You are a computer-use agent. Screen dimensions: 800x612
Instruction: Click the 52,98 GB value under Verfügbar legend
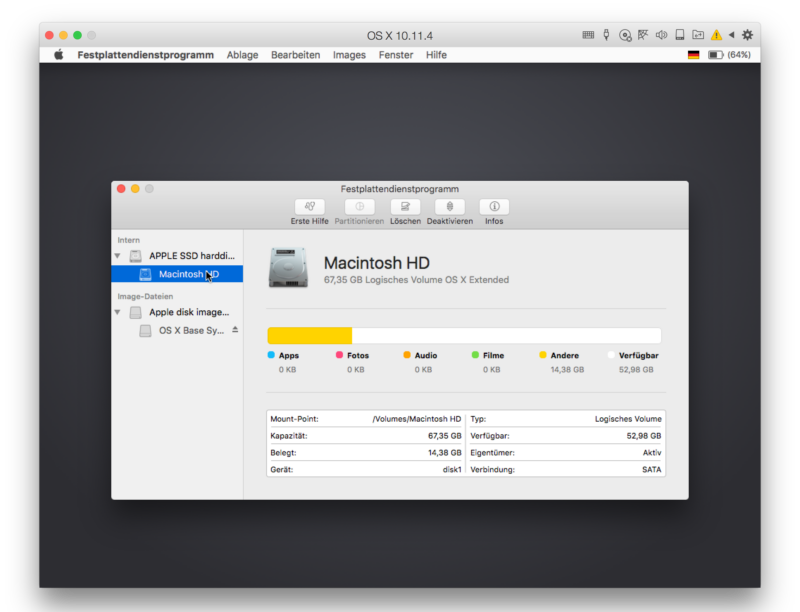click(636, 369)
